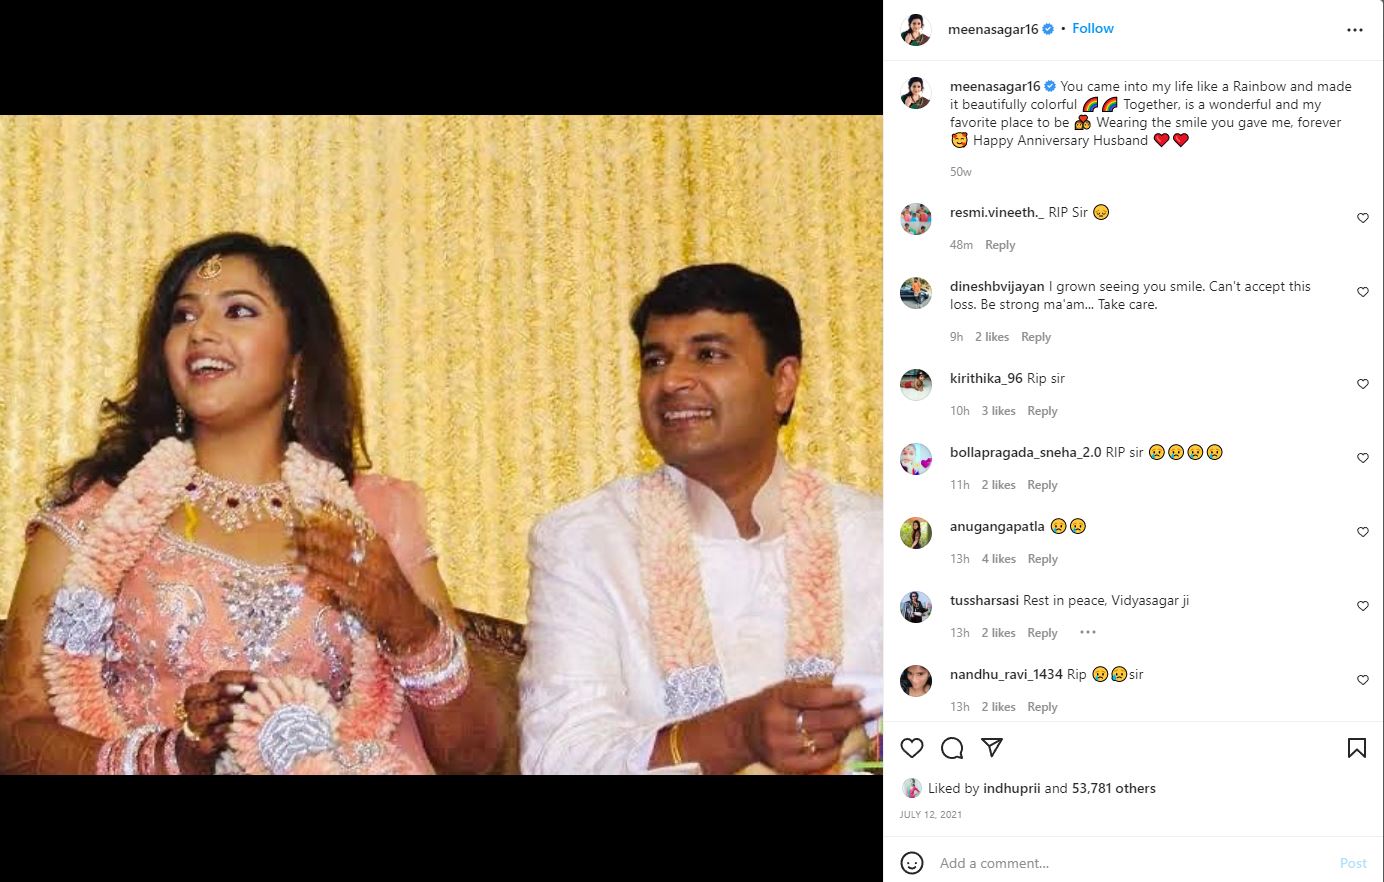
Task: Reply to bollapragada_sneha_2.0's comment
Action: click(1042, 484)
